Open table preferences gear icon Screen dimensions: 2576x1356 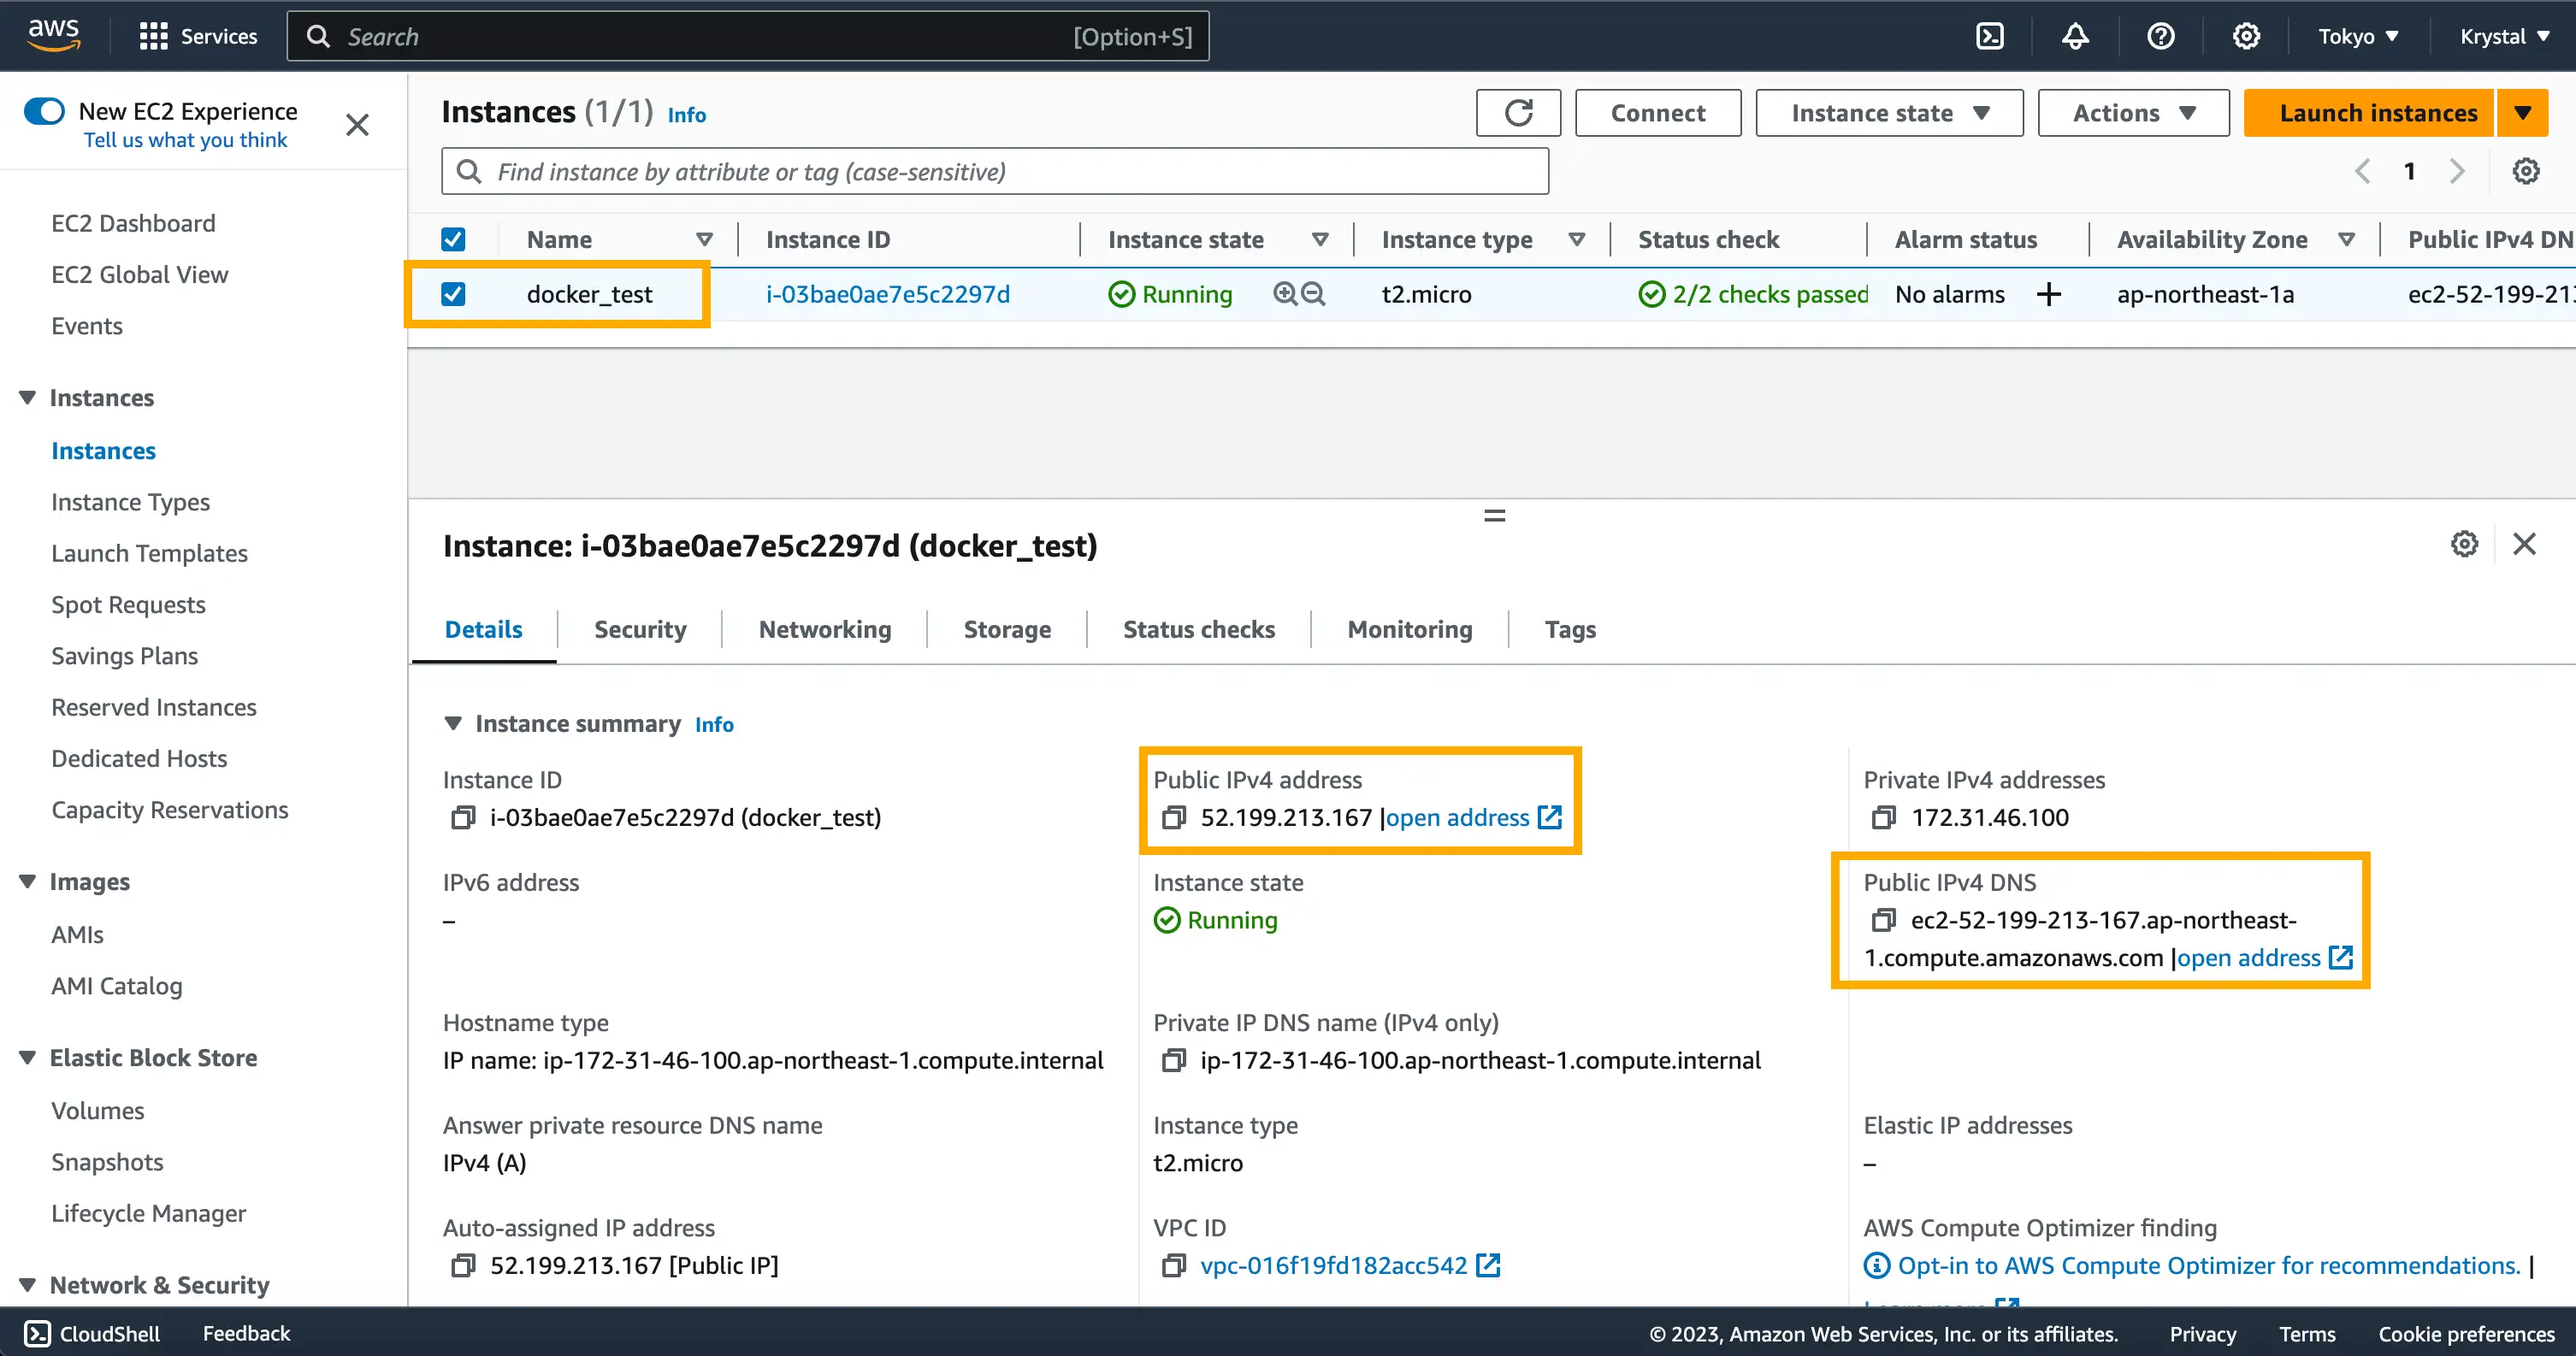pyautogui.click(x=2526, y=171)
